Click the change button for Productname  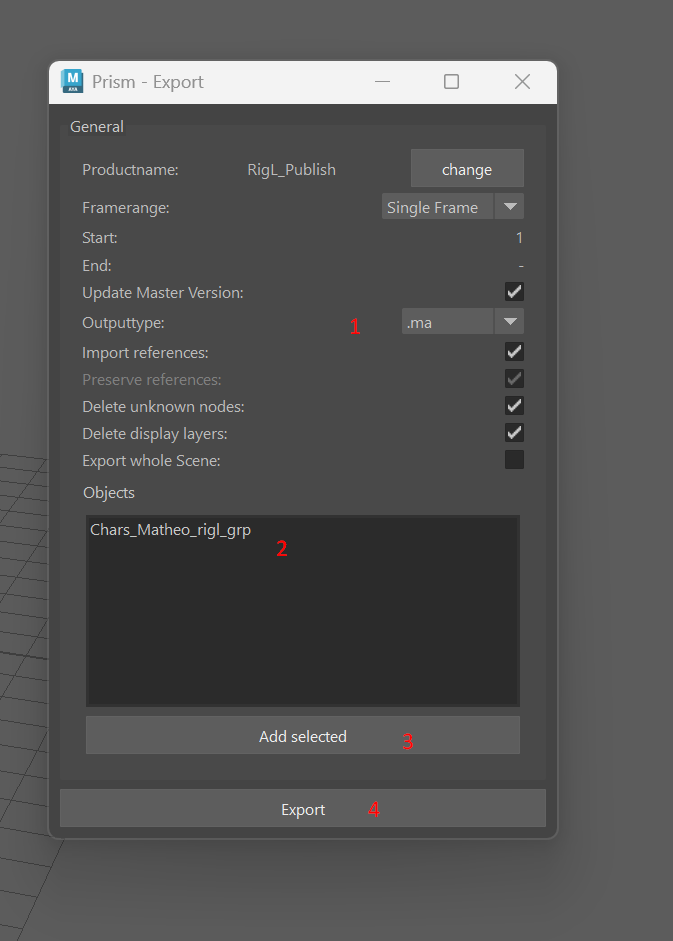(467, 169)
